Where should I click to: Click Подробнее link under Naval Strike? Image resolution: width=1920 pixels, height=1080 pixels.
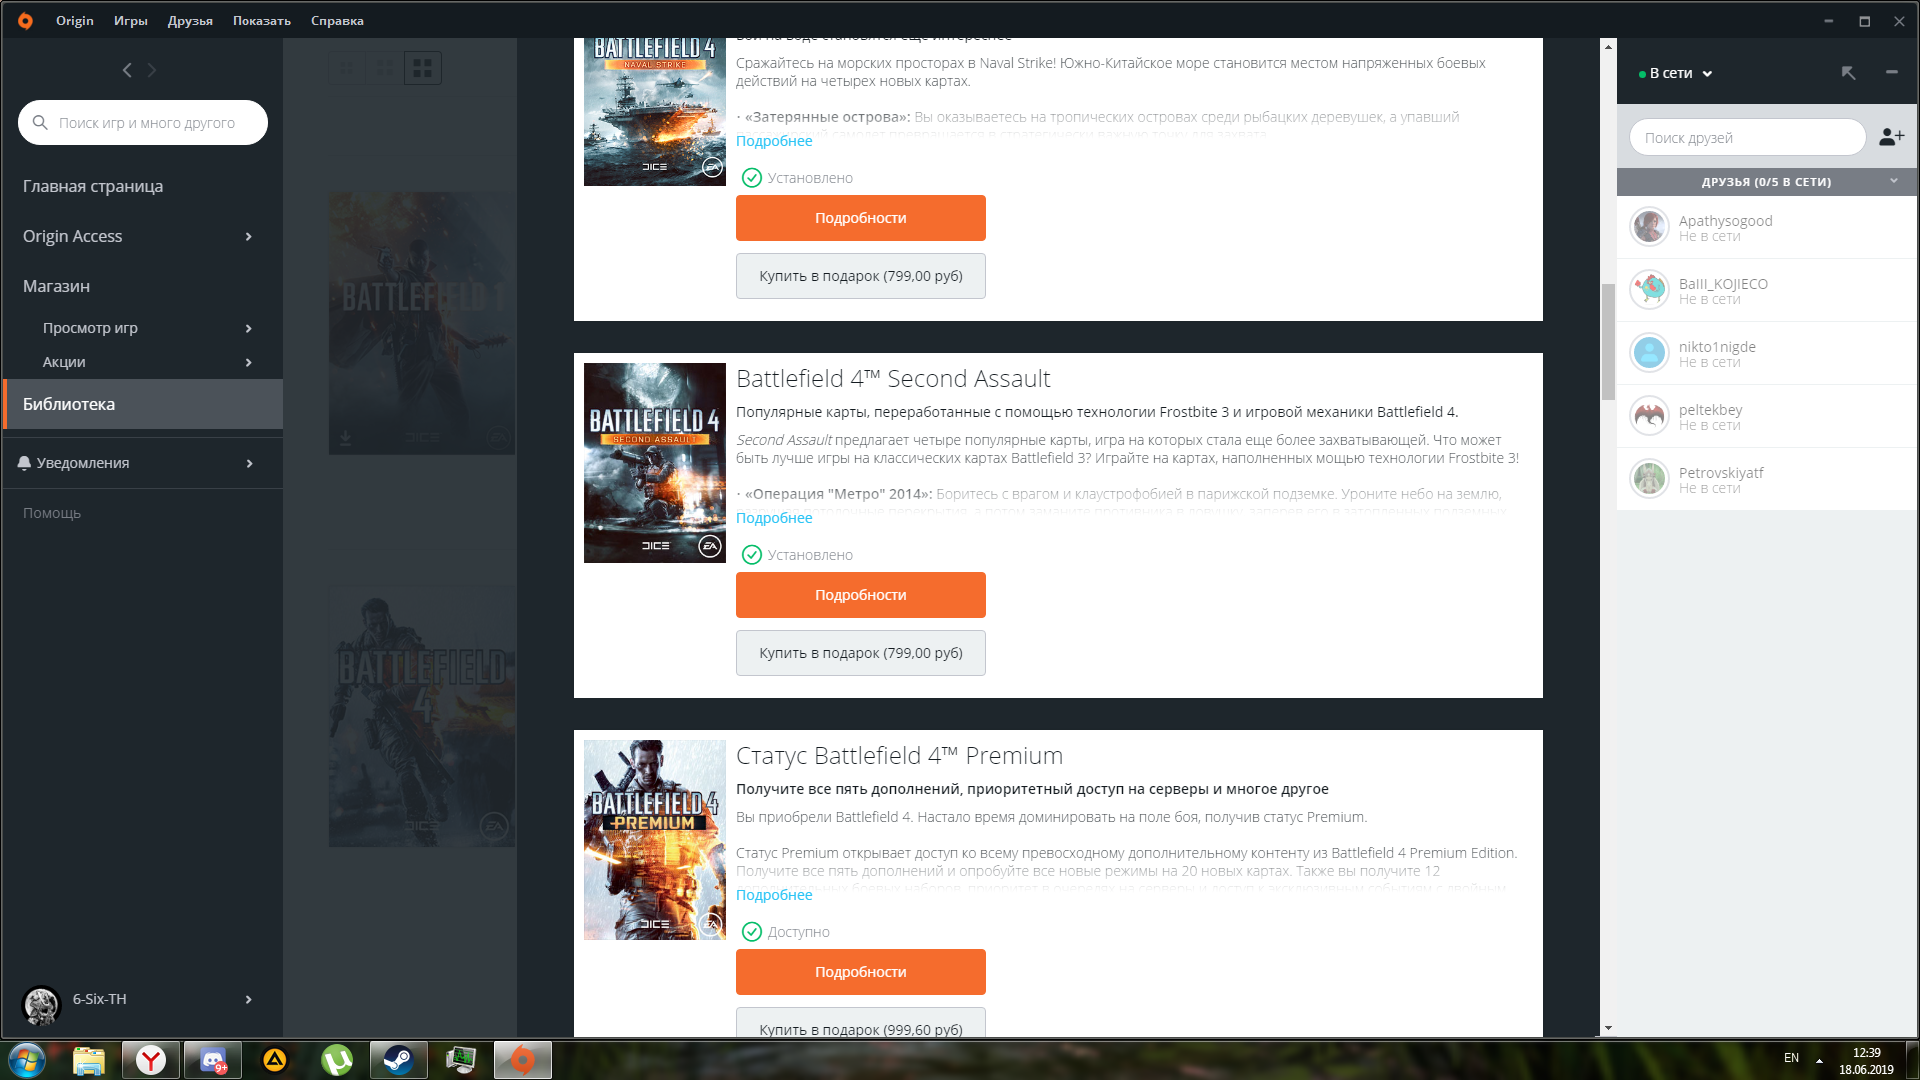tap(774, 141)
